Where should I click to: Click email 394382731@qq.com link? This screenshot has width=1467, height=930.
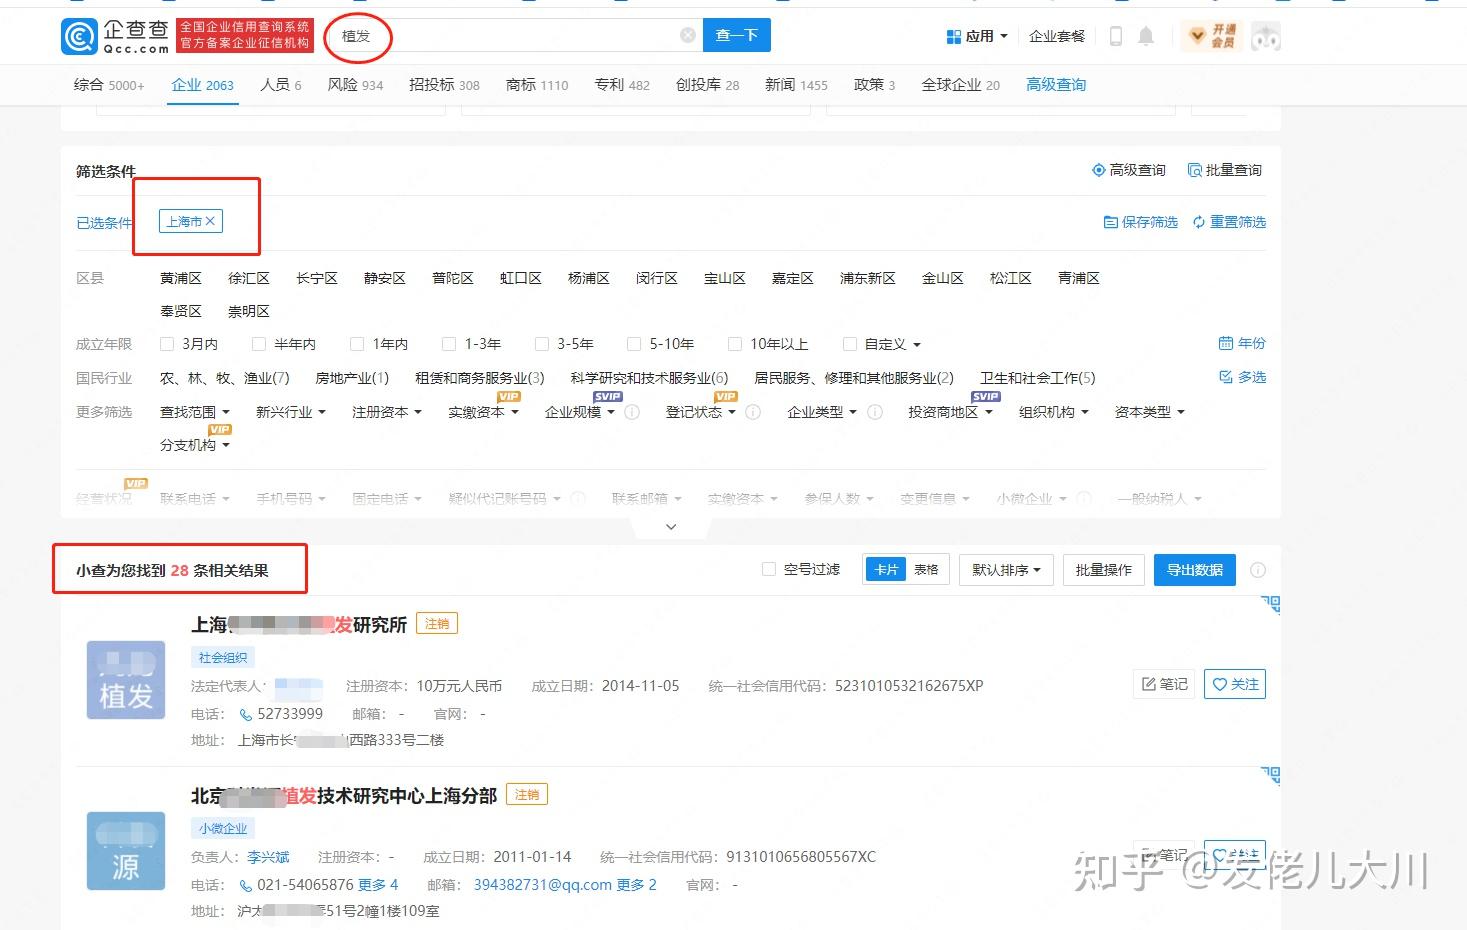tap(543, 885)
